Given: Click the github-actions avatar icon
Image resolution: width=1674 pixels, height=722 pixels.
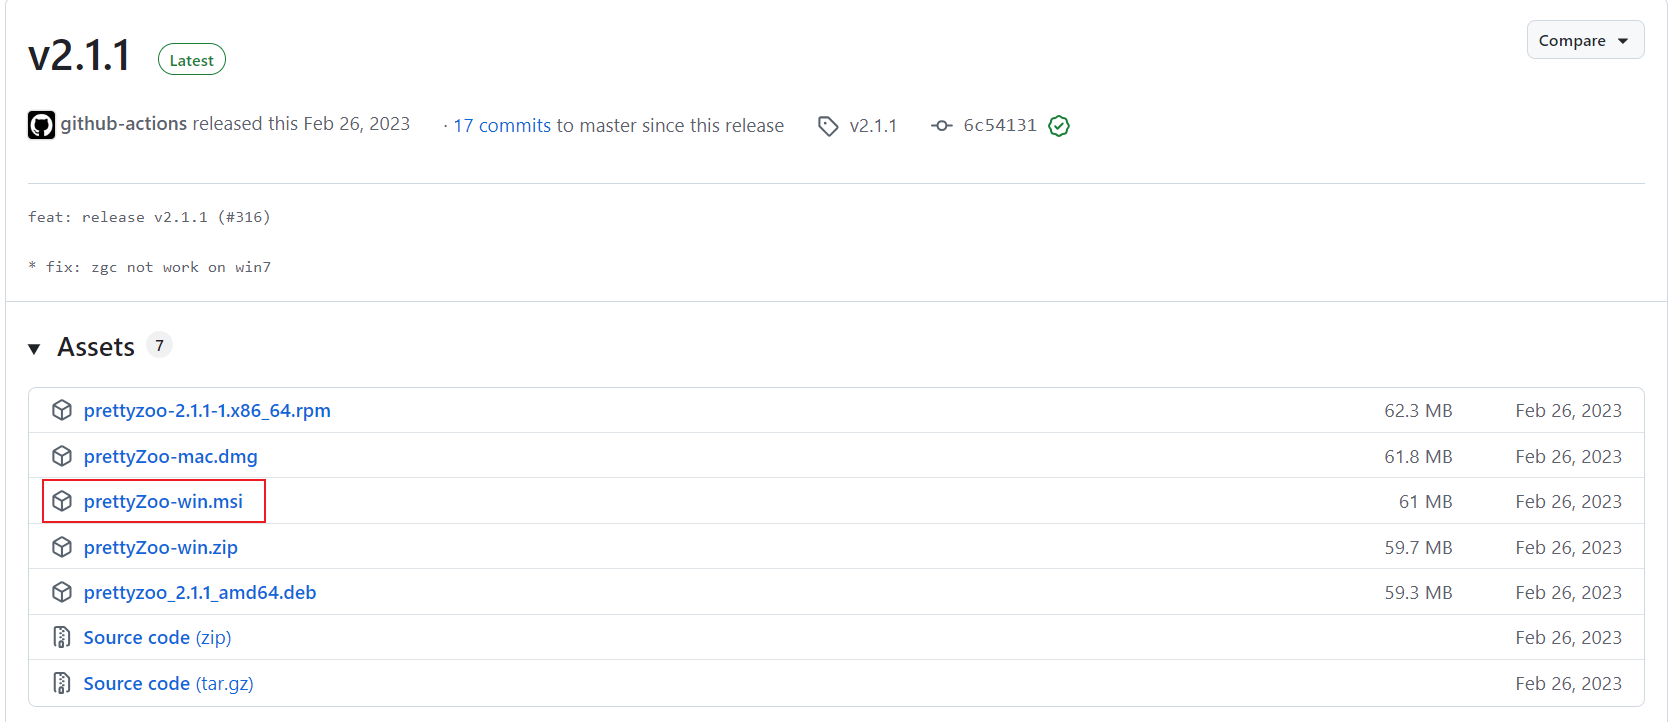Looking at the screenshot, I should (x=41, y=125).
